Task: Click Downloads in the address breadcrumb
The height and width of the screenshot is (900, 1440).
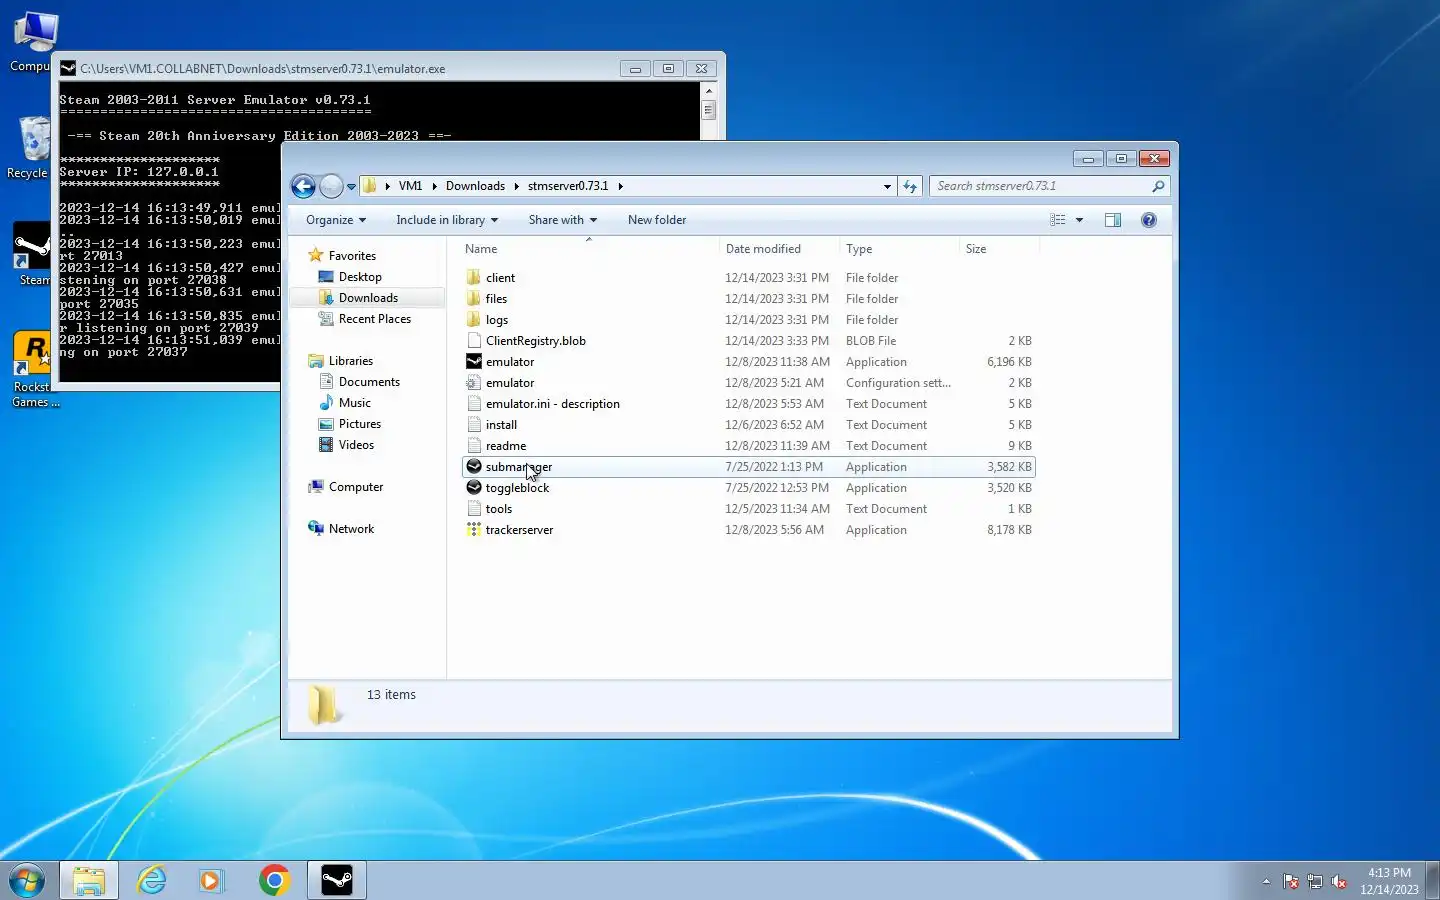Action: [x=475, y=186]
